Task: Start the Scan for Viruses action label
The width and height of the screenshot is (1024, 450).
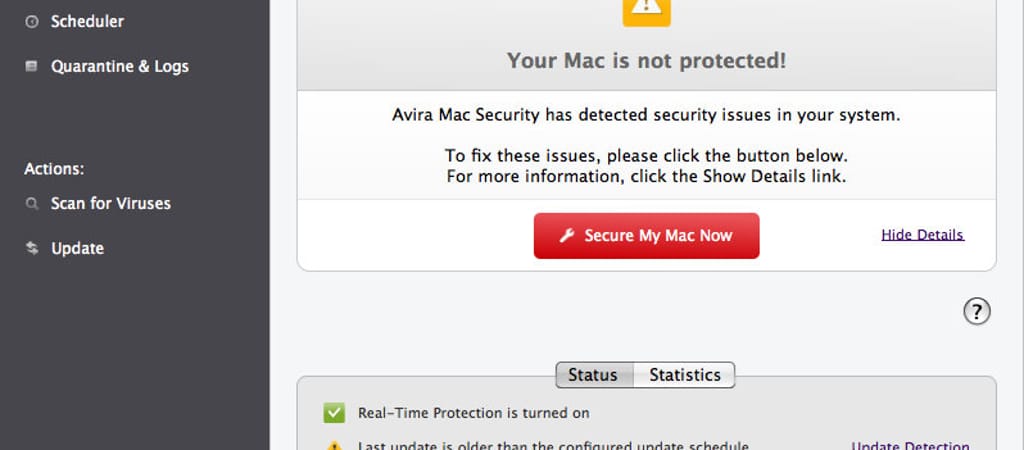Action: coord(111,204)
